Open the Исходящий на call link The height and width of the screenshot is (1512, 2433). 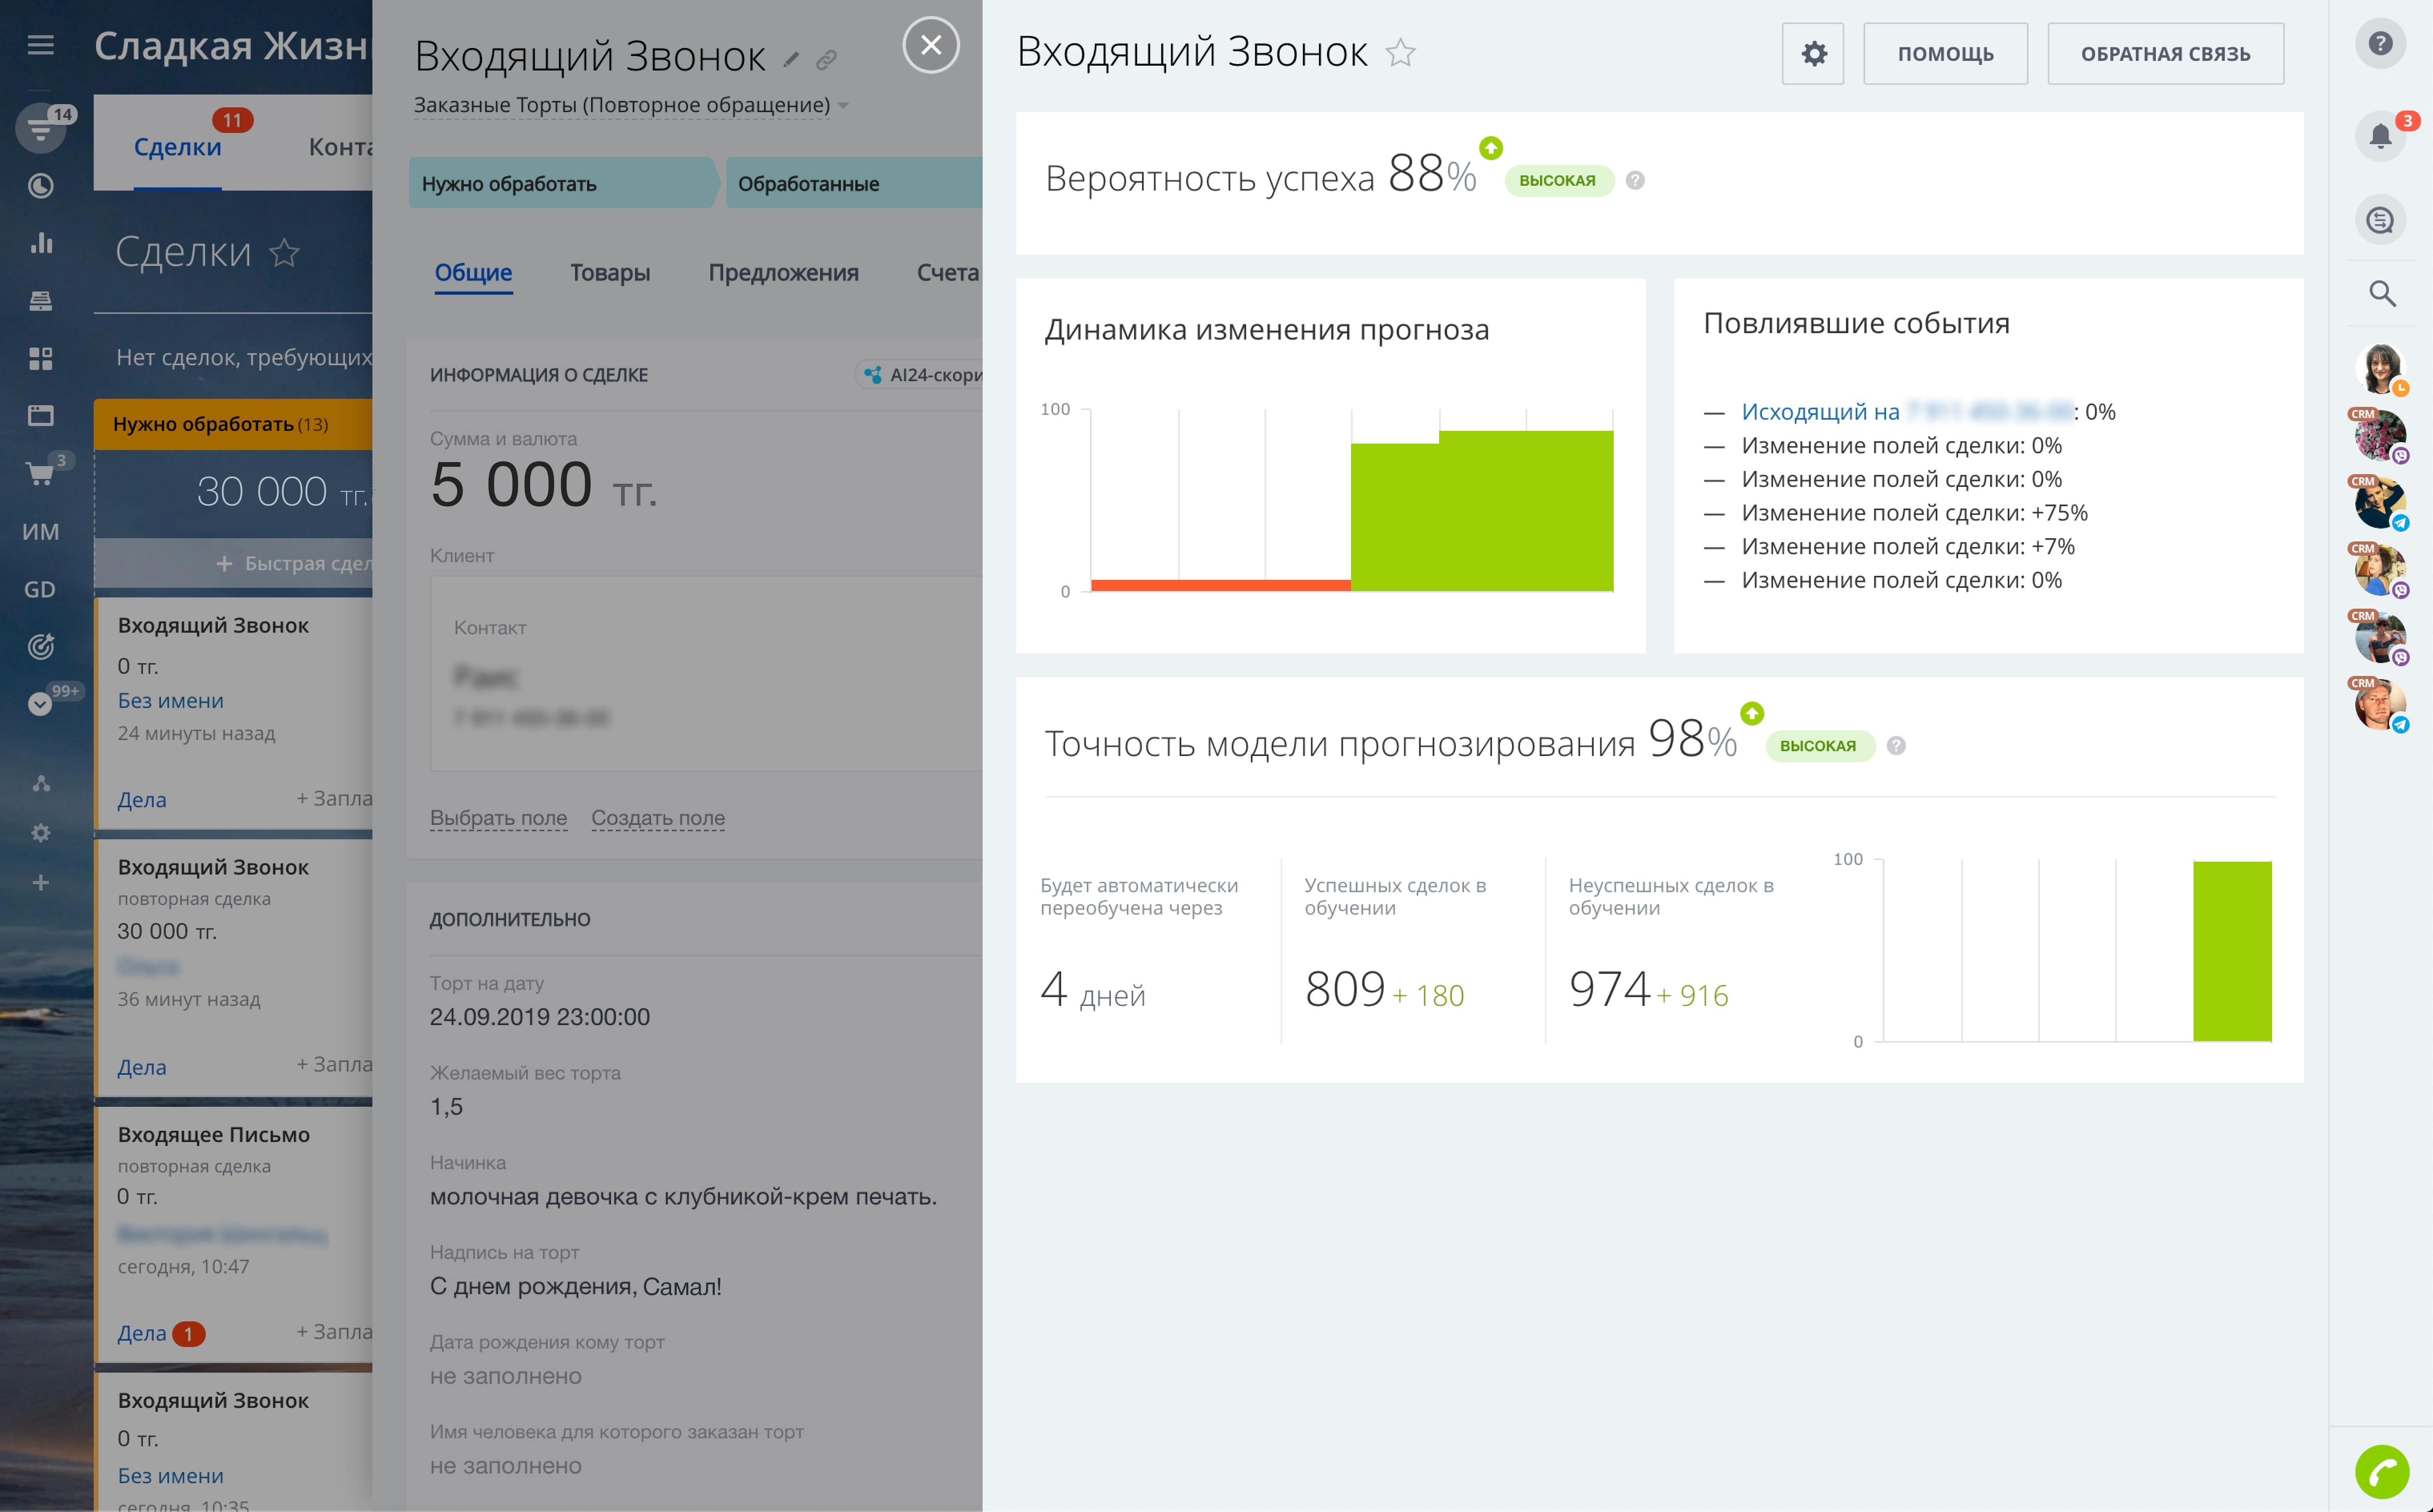pos(1820,412)
